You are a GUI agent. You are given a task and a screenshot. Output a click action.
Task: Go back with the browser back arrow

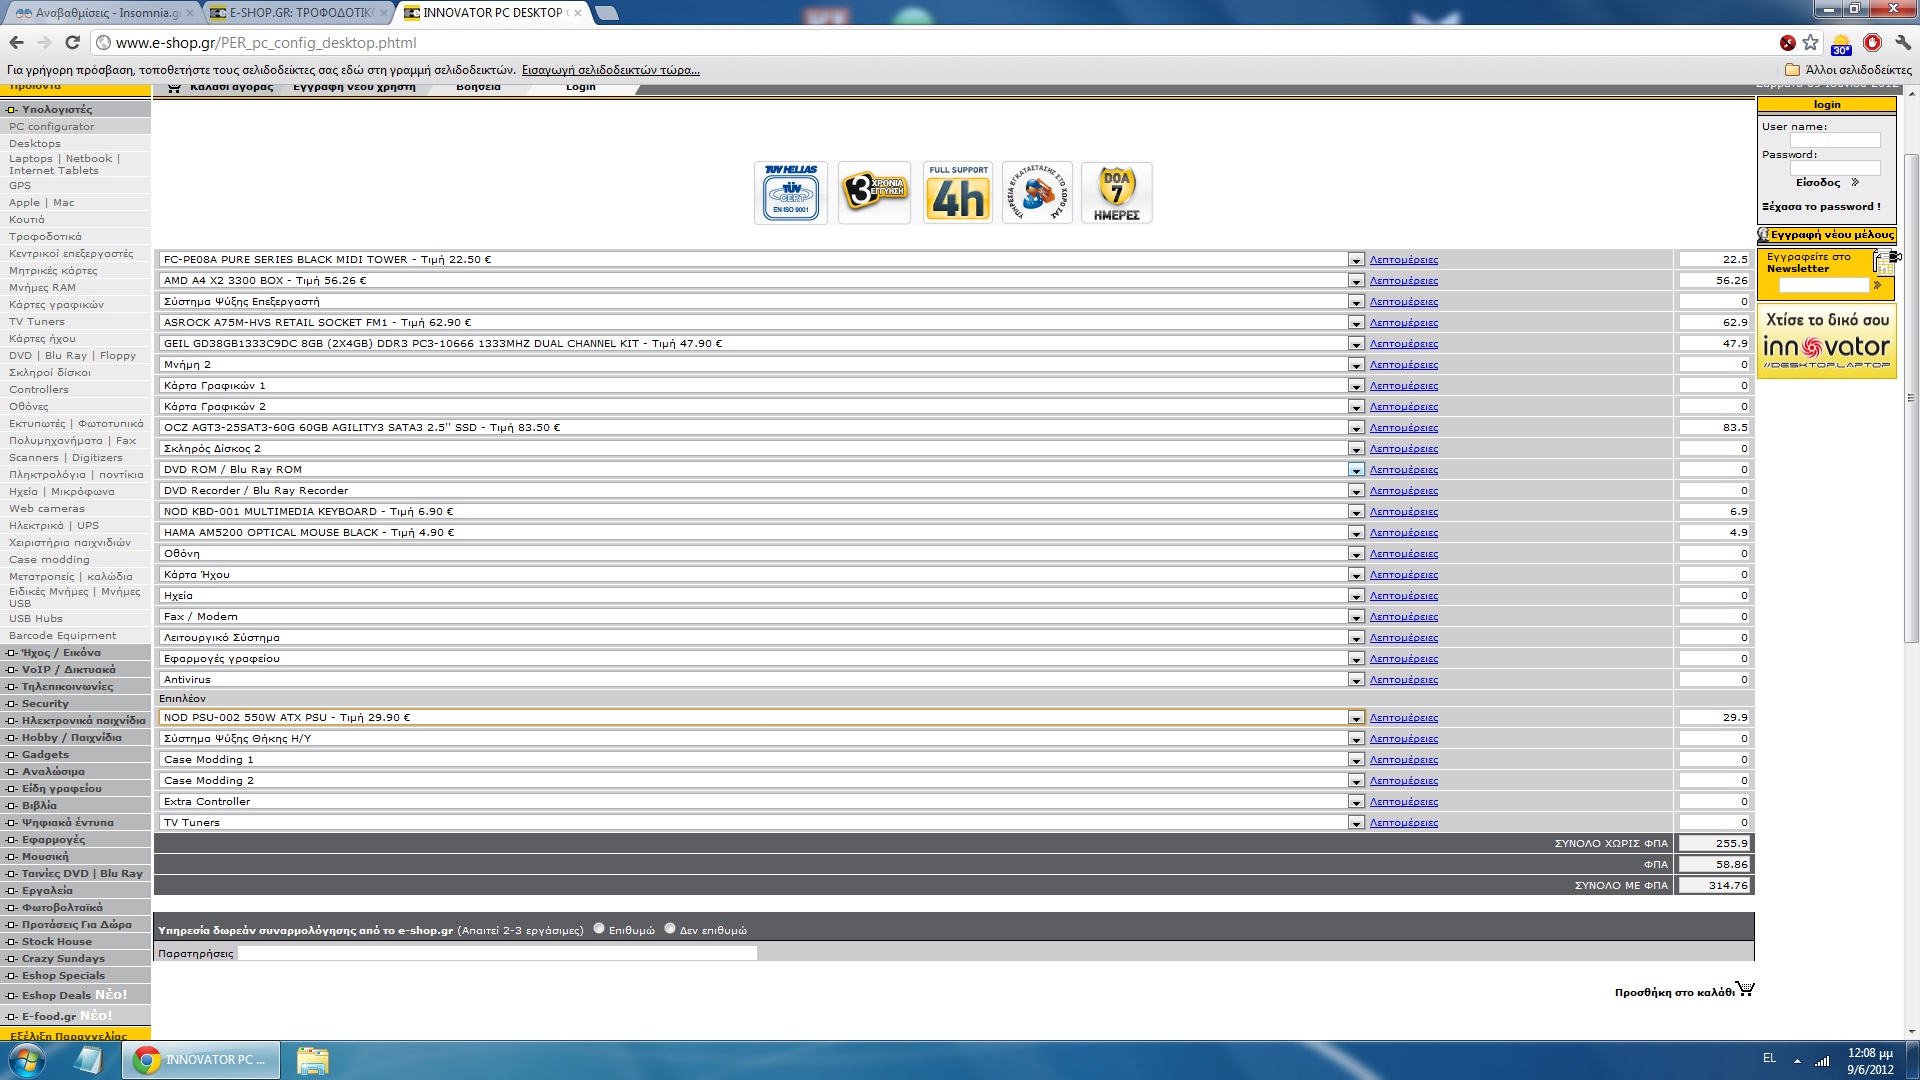(x=16, y=42)
